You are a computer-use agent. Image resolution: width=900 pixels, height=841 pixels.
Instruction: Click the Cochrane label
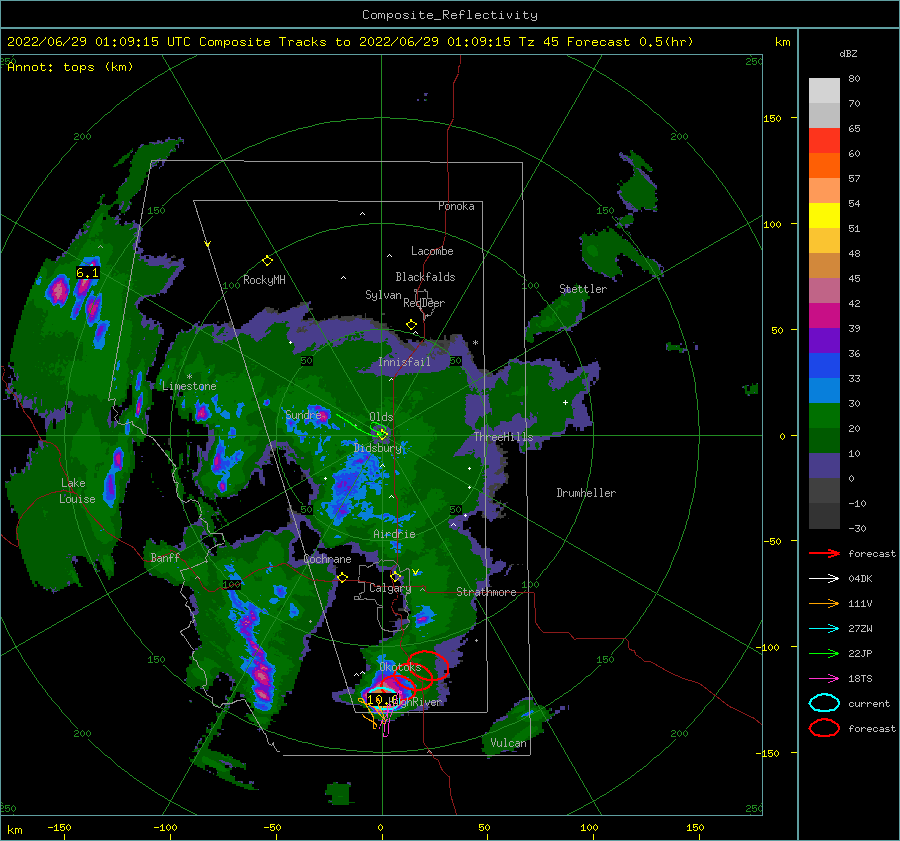[x=327, y=559]
